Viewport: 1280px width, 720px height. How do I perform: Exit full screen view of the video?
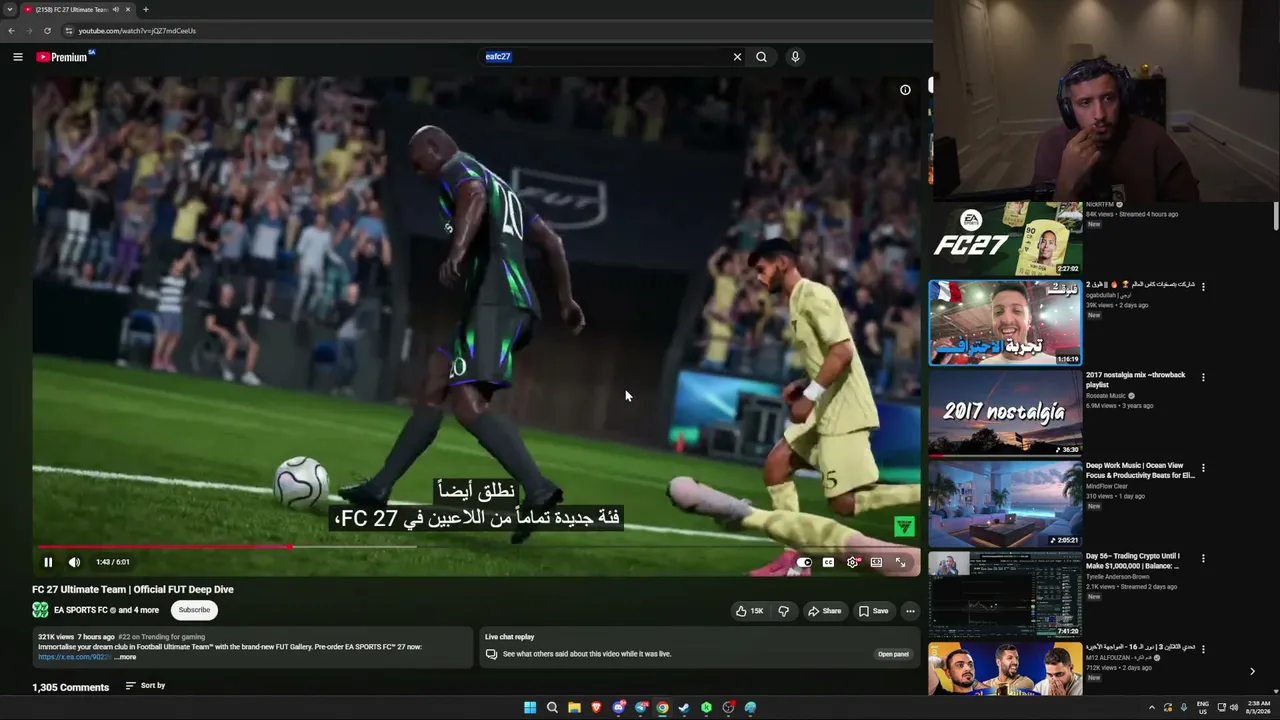pos(900,562)
